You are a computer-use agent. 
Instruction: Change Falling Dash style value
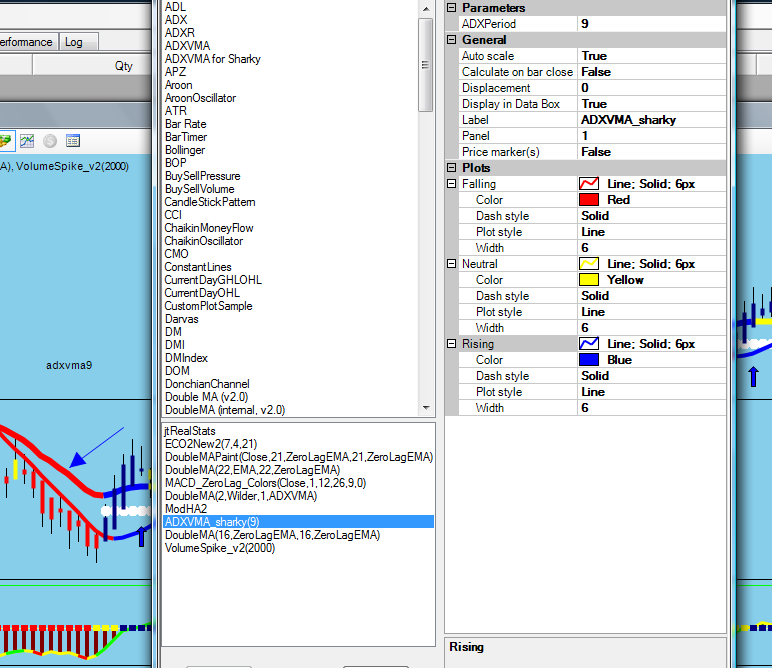(x=651, y=216)
